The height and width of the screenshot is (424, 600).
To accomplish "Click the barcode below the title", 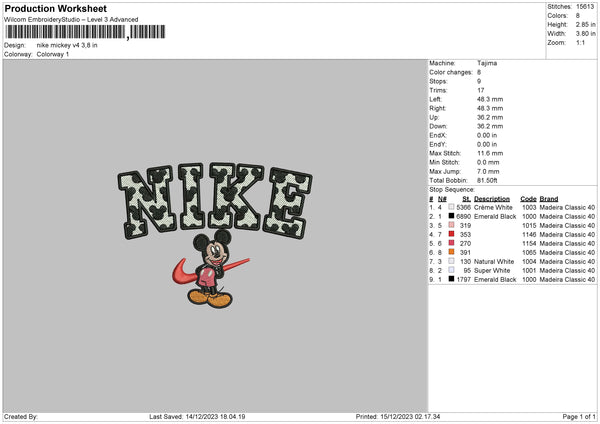I will pos(85,32).
